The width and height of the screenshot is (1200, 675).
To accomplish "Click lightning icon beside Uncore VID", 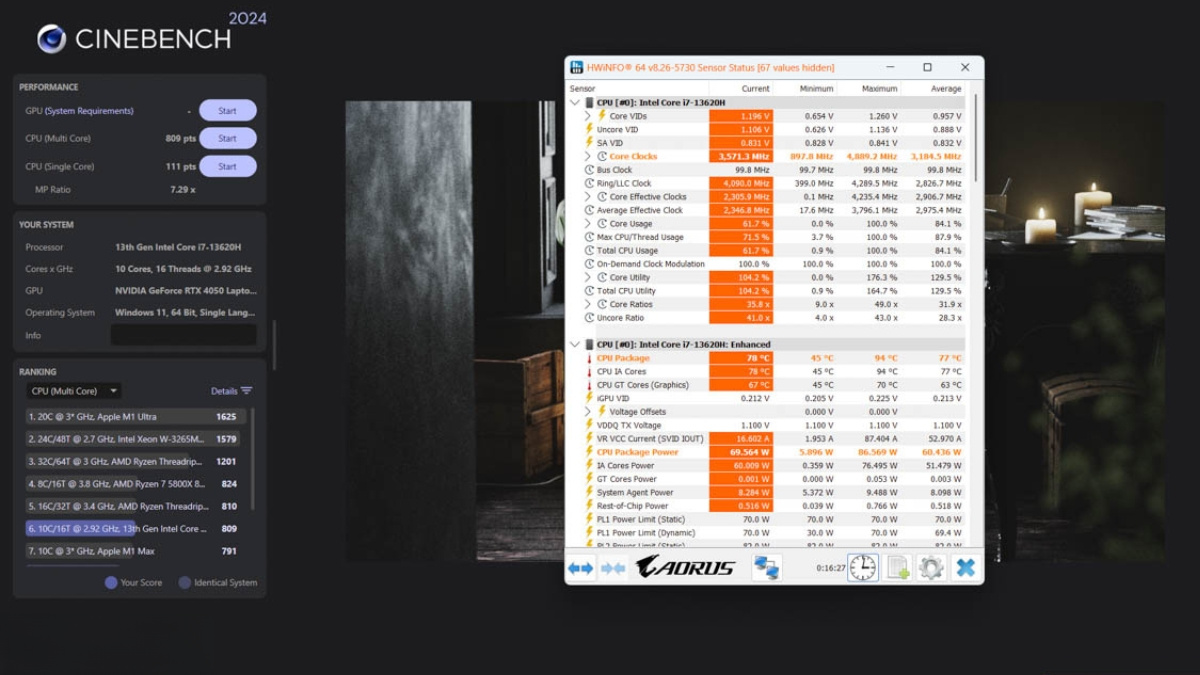I will tap(589, 129).
